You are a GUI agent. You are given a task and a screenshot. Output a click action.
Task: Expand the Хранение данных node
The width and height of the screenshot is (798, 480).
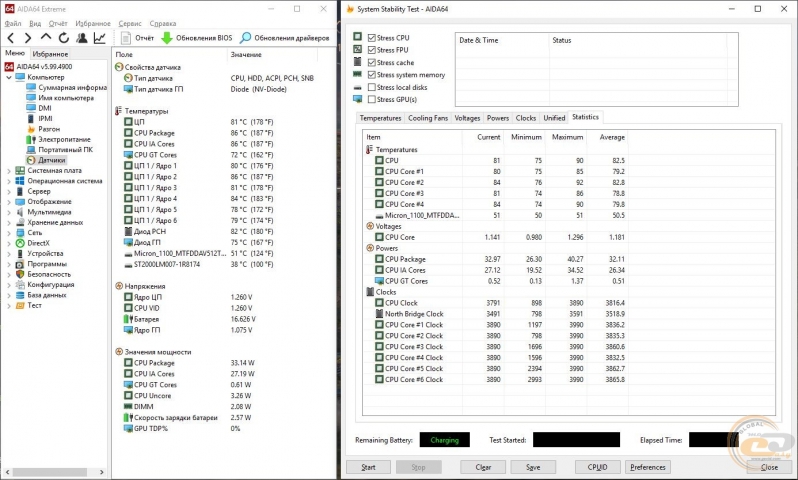[x=9, y=222]
